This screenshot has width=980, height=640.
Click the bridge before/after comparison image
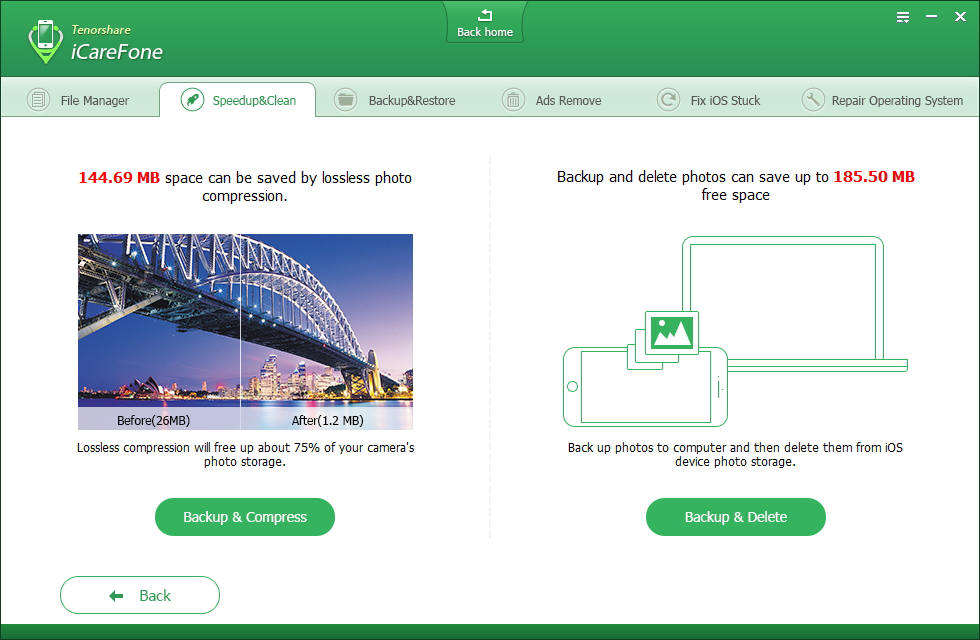click(245, 332)
